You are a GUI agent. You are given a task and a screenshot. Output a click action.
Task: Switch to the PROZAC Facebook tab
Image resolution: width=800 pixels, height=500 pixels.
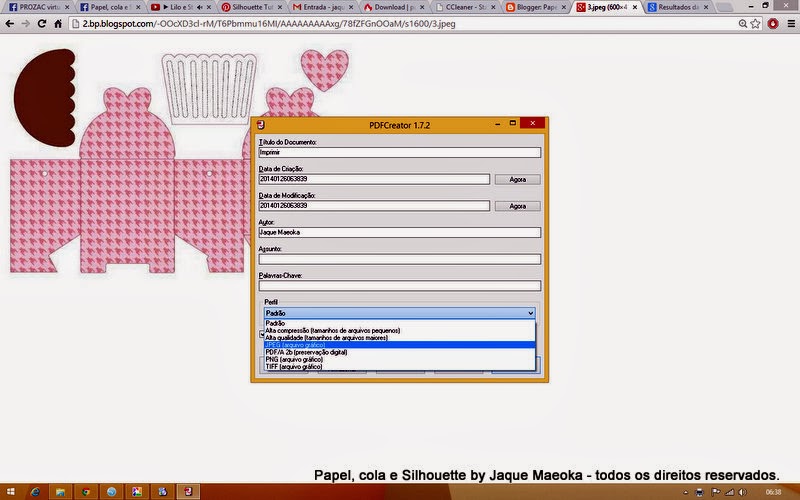pyautogui.click(x=39, y=7)
